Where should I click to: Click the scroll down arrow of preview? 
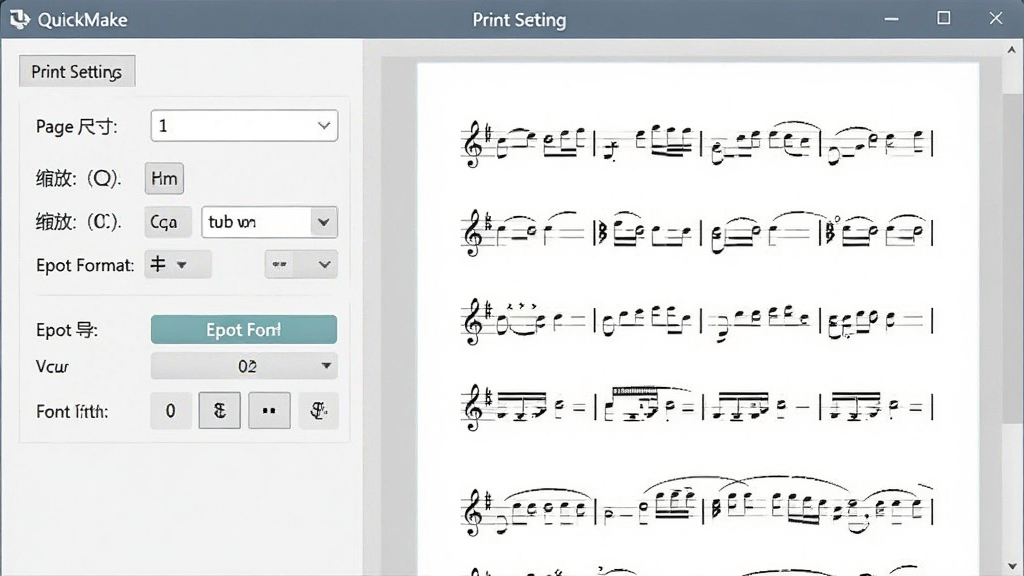[x=1012, y=566]
